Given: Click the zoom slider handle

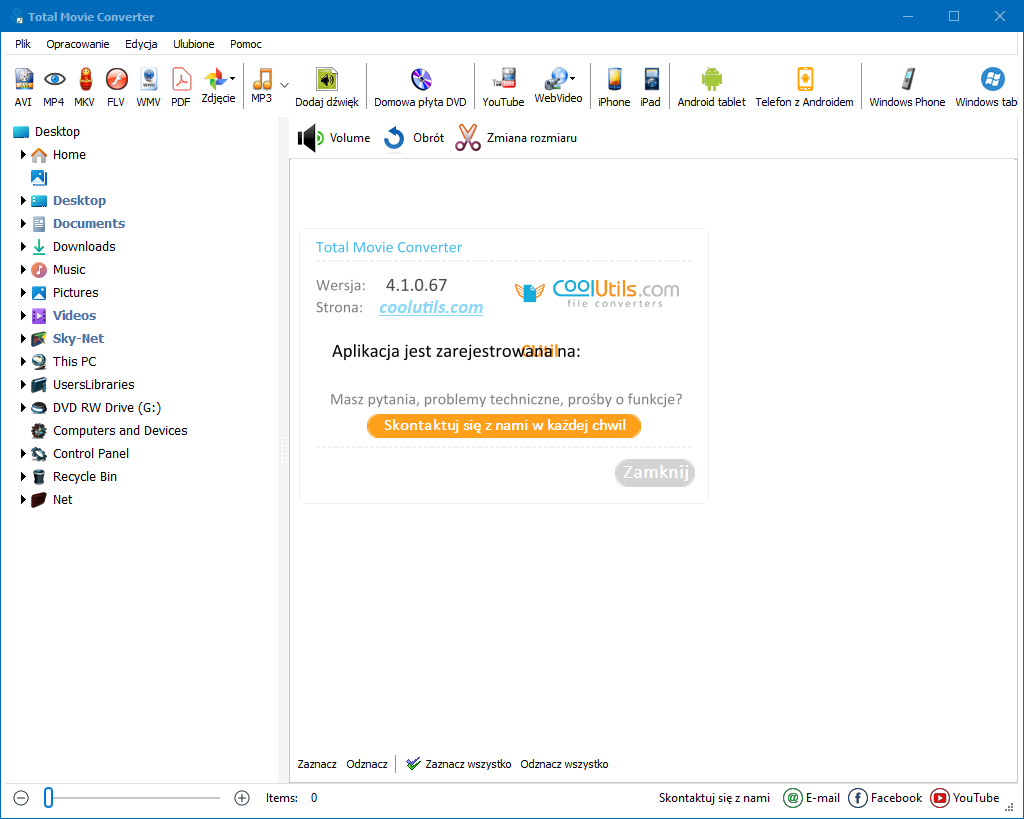Looking at the screenshot, I should pyautogui.click(x=48, y=797).
